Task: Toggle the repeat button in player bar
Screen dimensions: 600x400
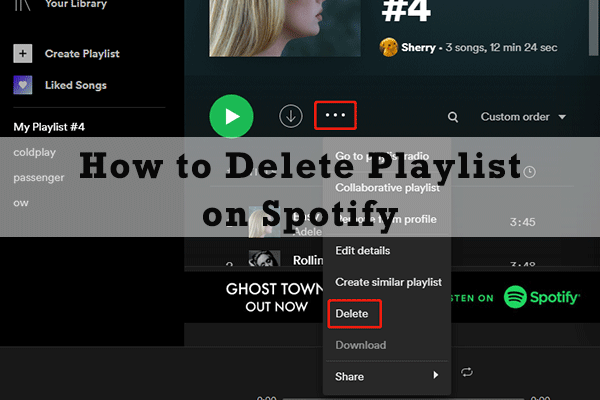Action: (466, 372)
